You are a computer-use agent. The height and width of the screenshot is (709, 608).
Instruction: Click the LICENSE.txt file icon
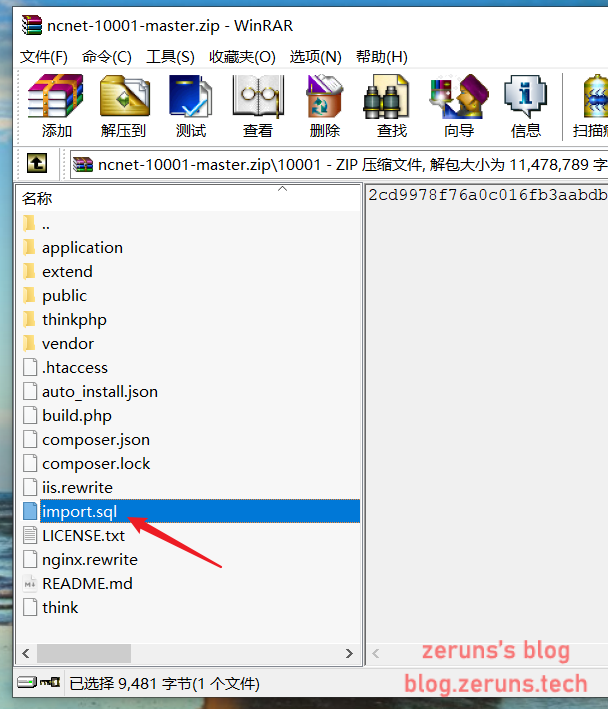30,535
